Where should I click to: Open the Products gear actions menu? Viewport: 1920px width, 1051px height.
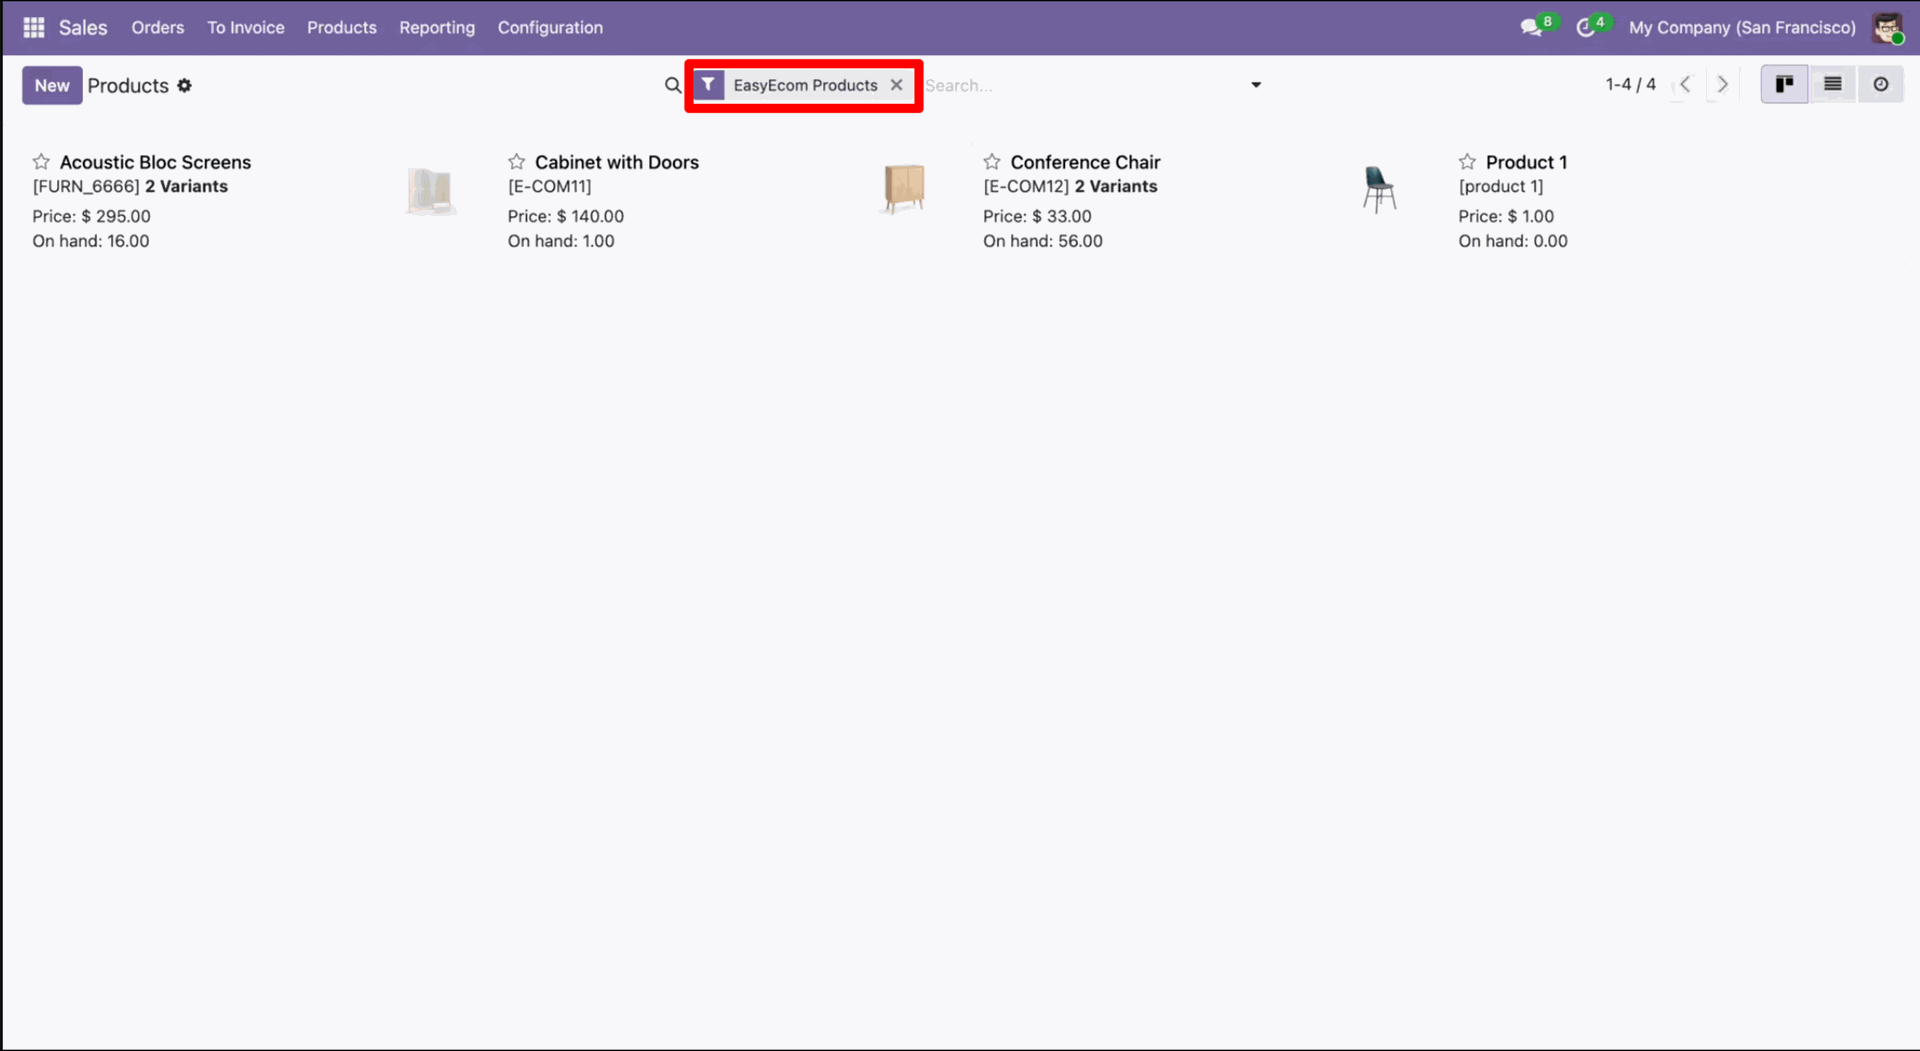click(185, 86)
